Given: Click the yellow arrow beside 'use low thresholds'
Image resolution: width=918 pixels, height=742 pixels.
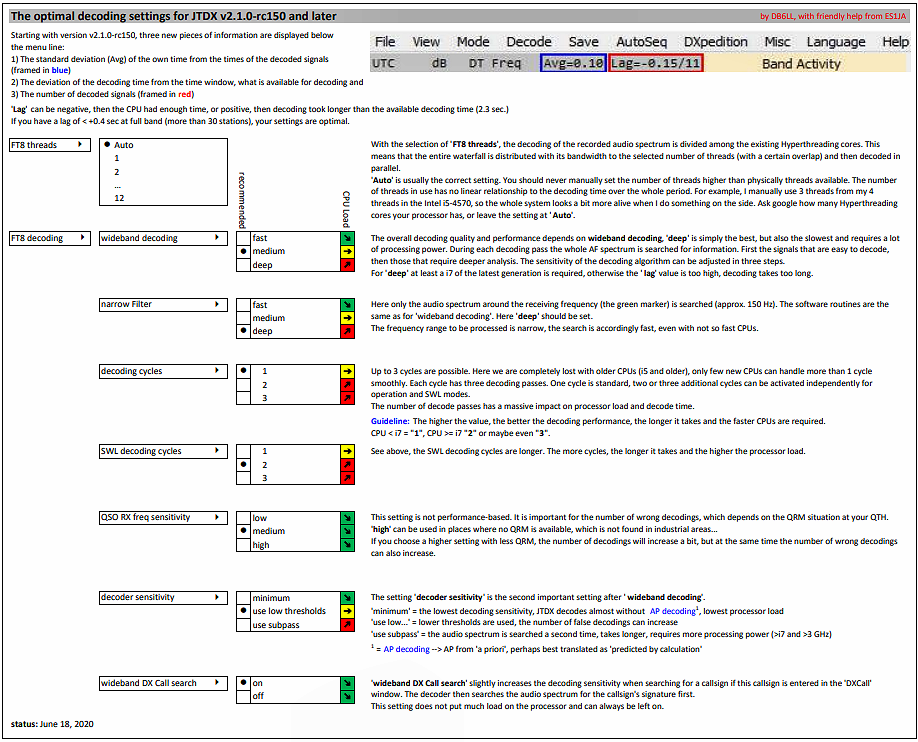Looking at the screenshot, I should 347,611.
